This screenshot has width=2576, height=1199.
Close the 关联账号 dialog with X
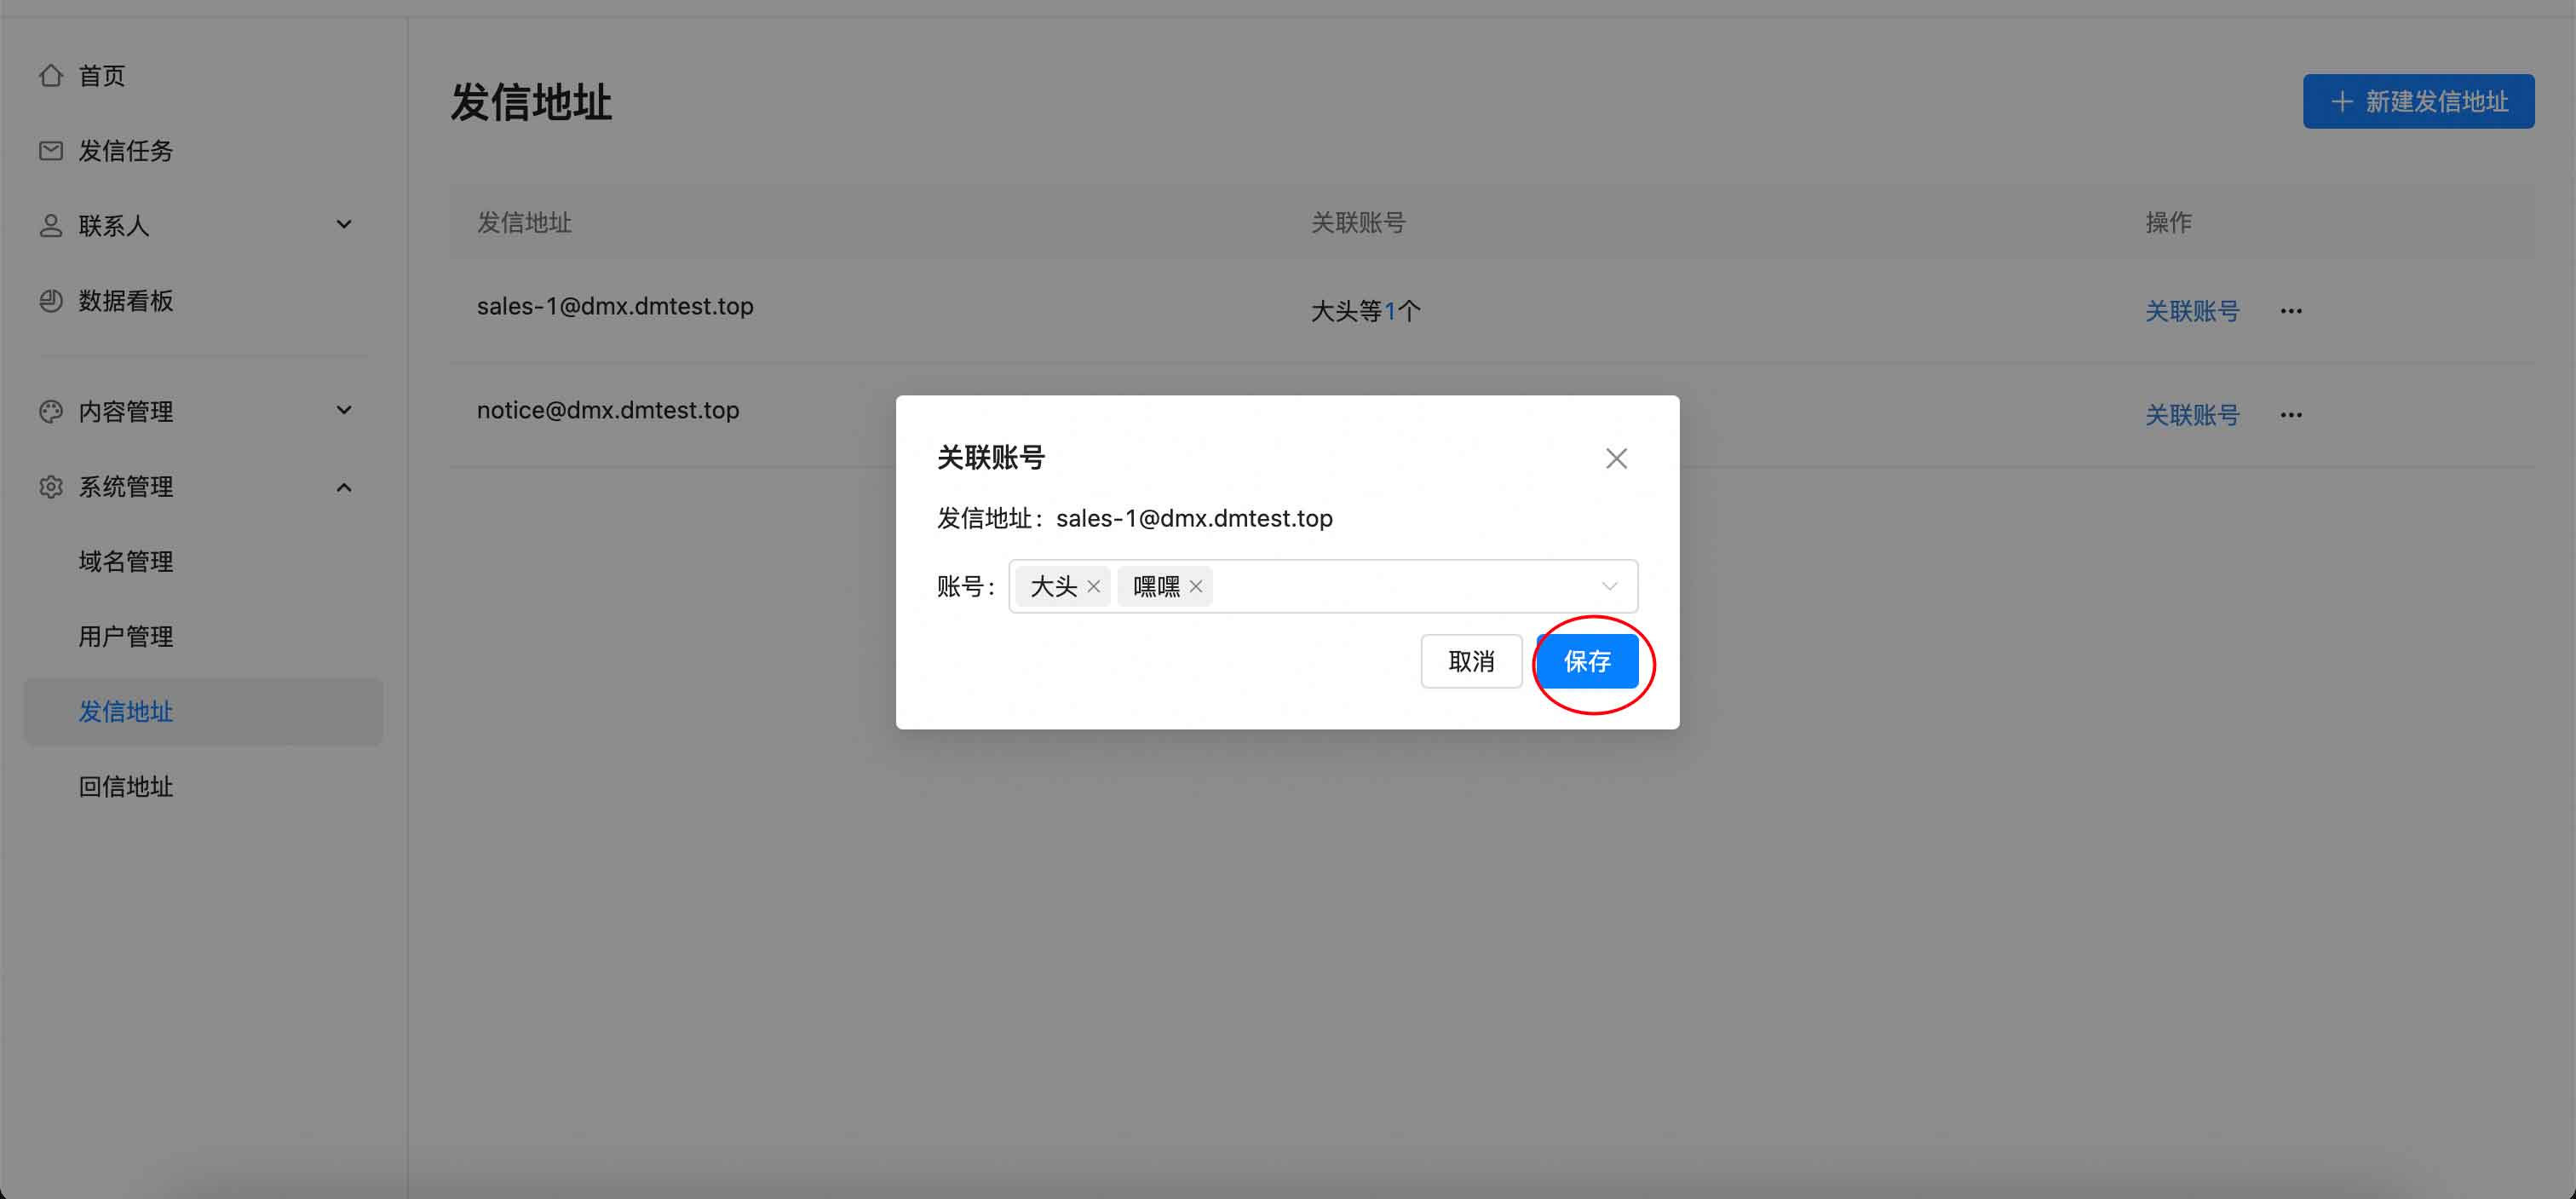[1616, 459]
